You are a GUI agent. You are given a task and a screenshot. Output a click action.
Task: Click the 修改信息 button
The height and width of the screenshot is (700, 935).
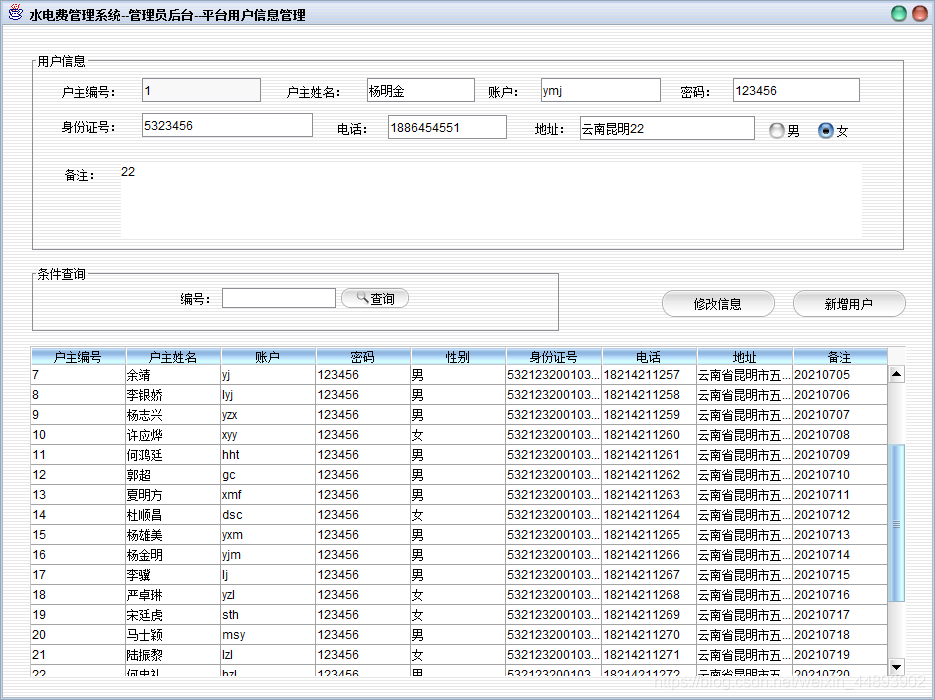pos(718,304)
